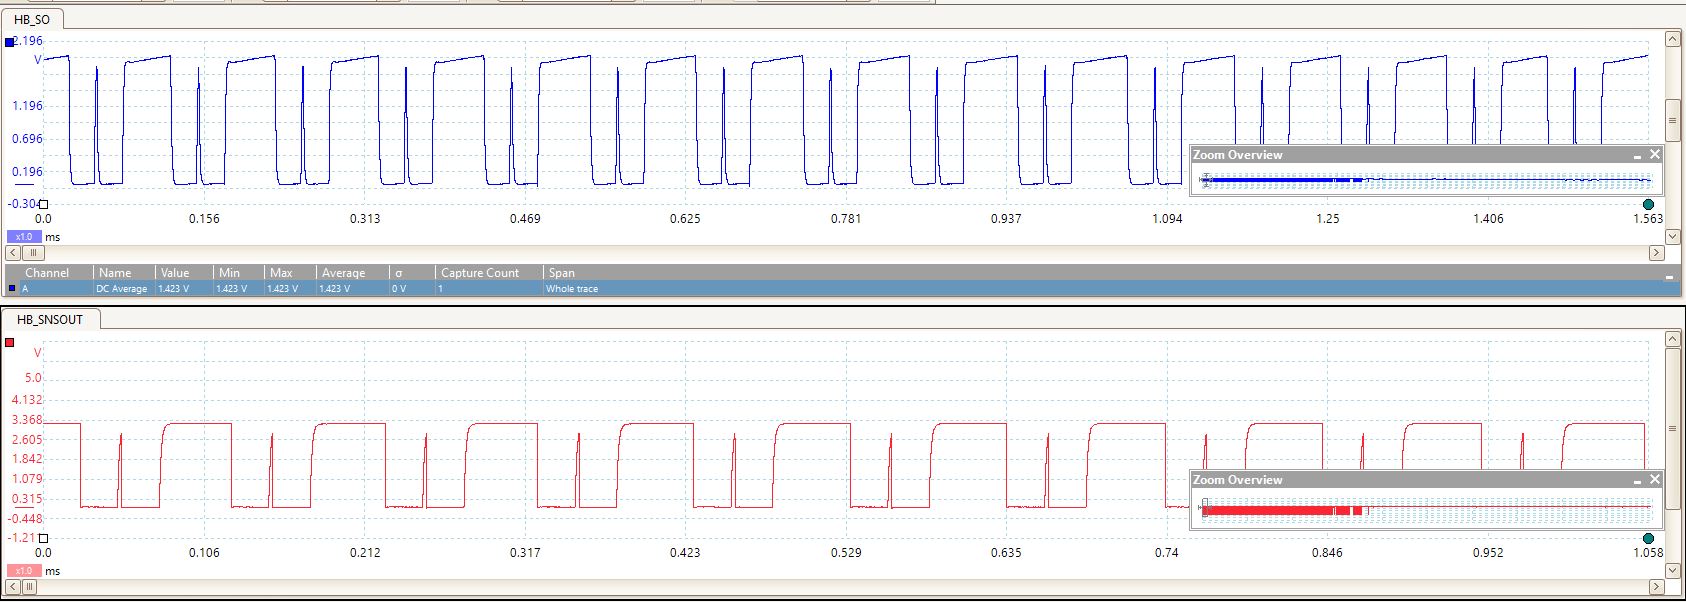Switch to the HB_SO view tab
The height and width of the screenshot is (602, 1686).
click(32, 19)
